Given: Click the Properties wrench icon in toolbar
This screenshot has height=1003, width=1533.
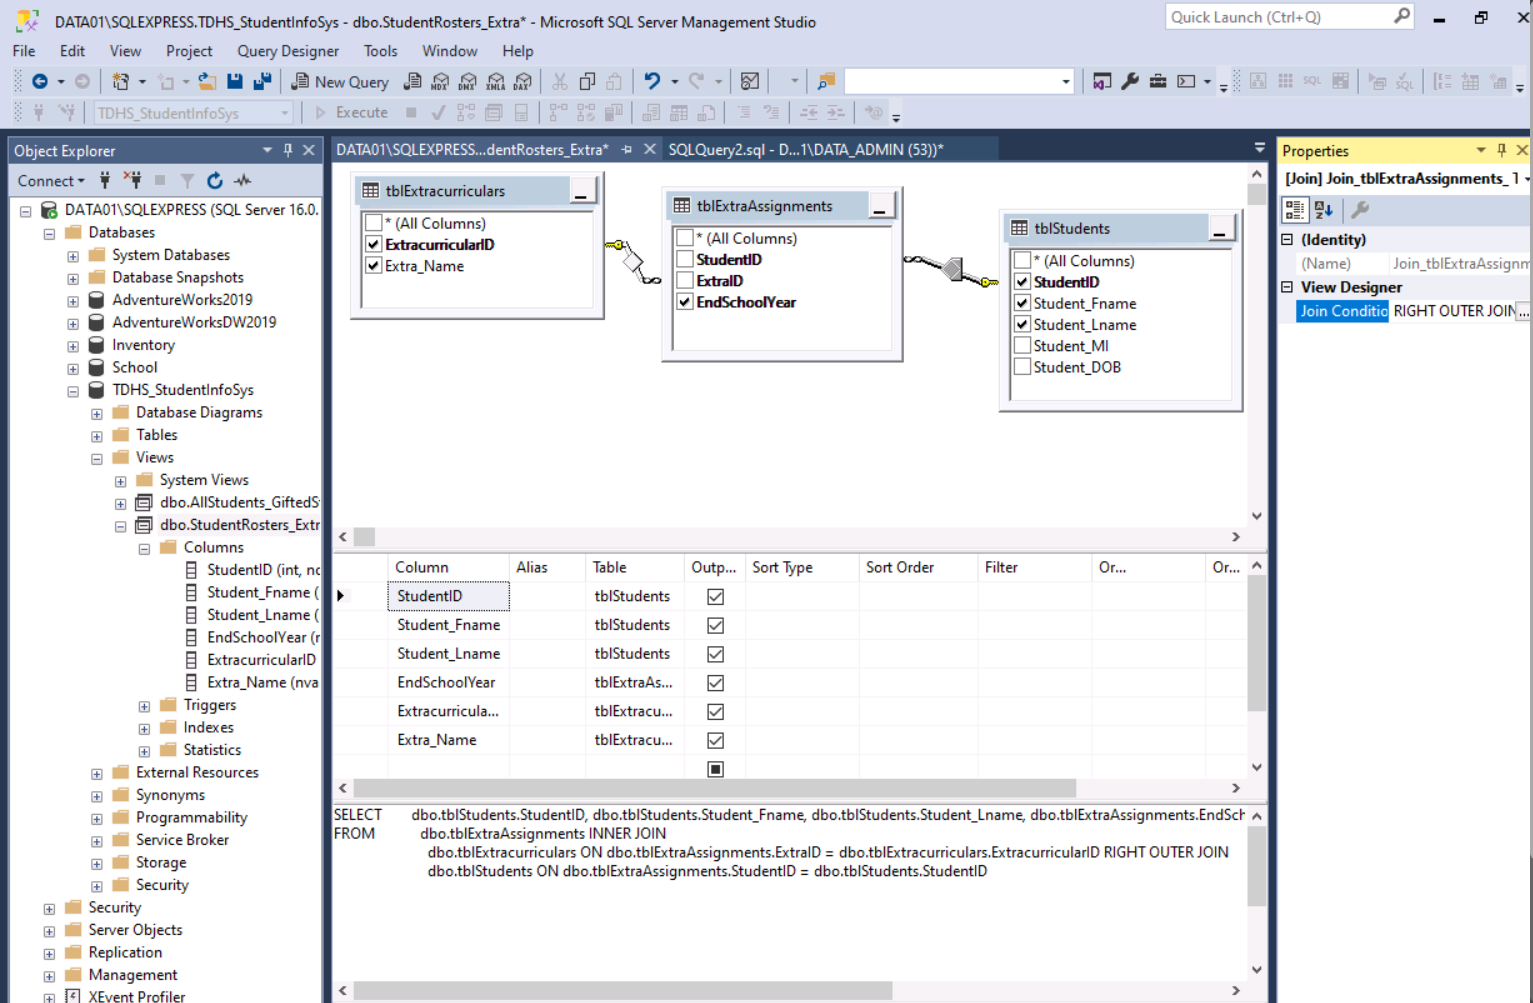Looking at the screenshot, I should [1130, 82].
